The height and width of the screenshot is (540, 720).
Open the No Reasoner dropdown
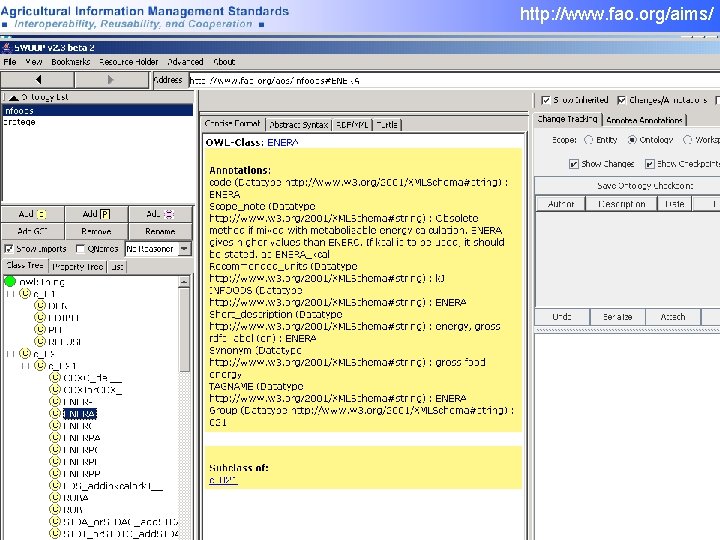(184, 248)
